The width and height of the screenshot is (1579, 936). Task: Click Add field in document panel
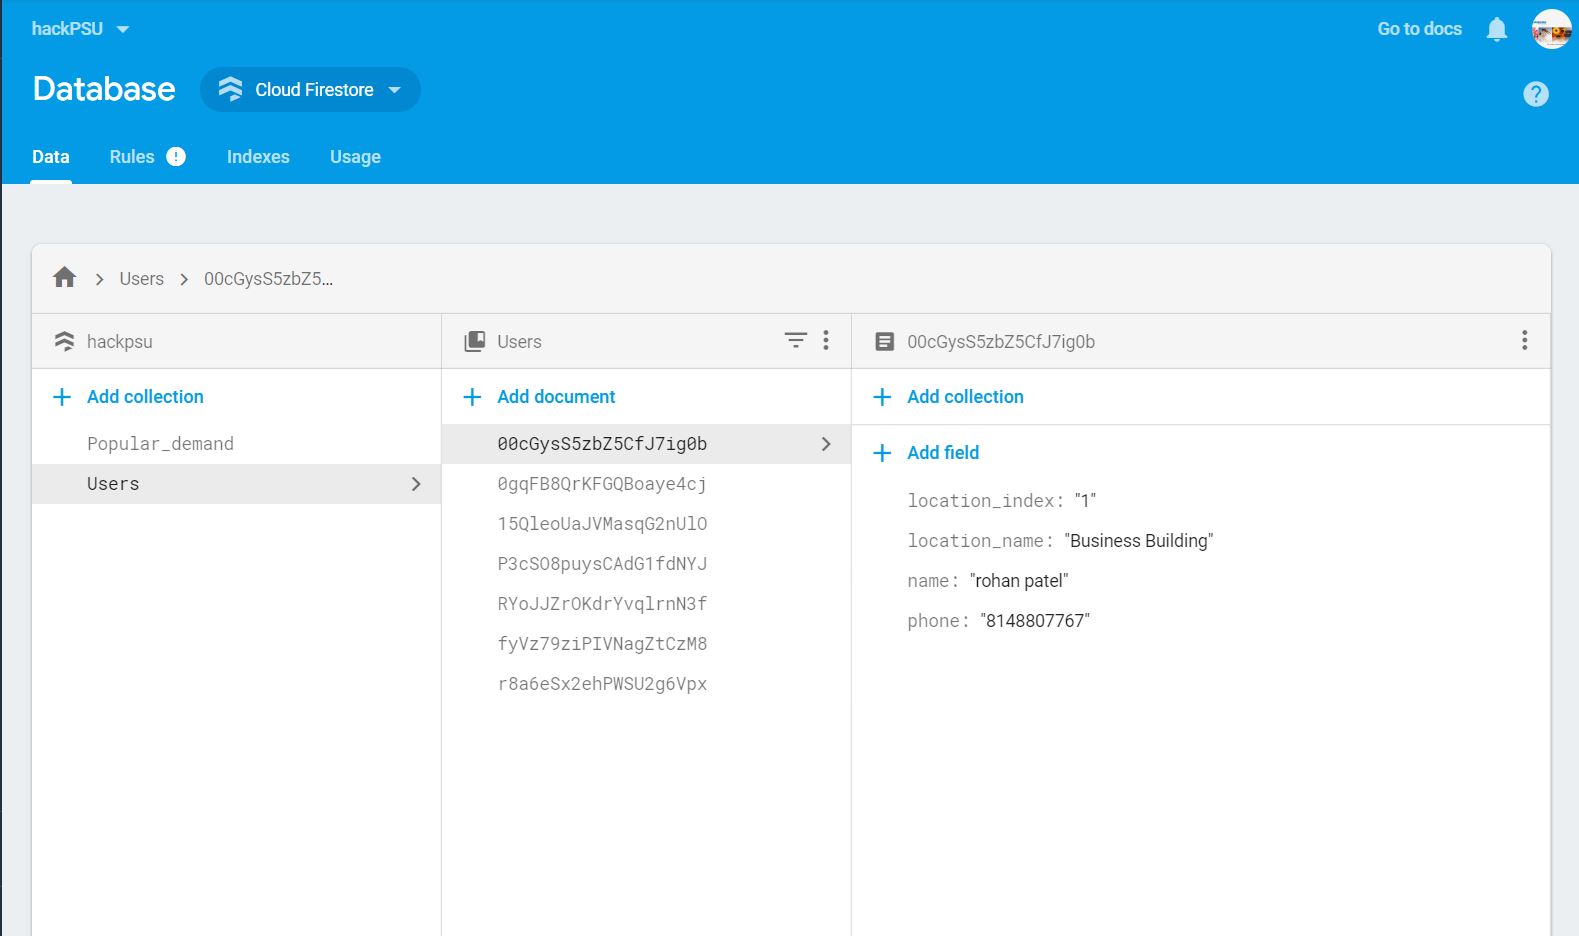tap(943, 453)
